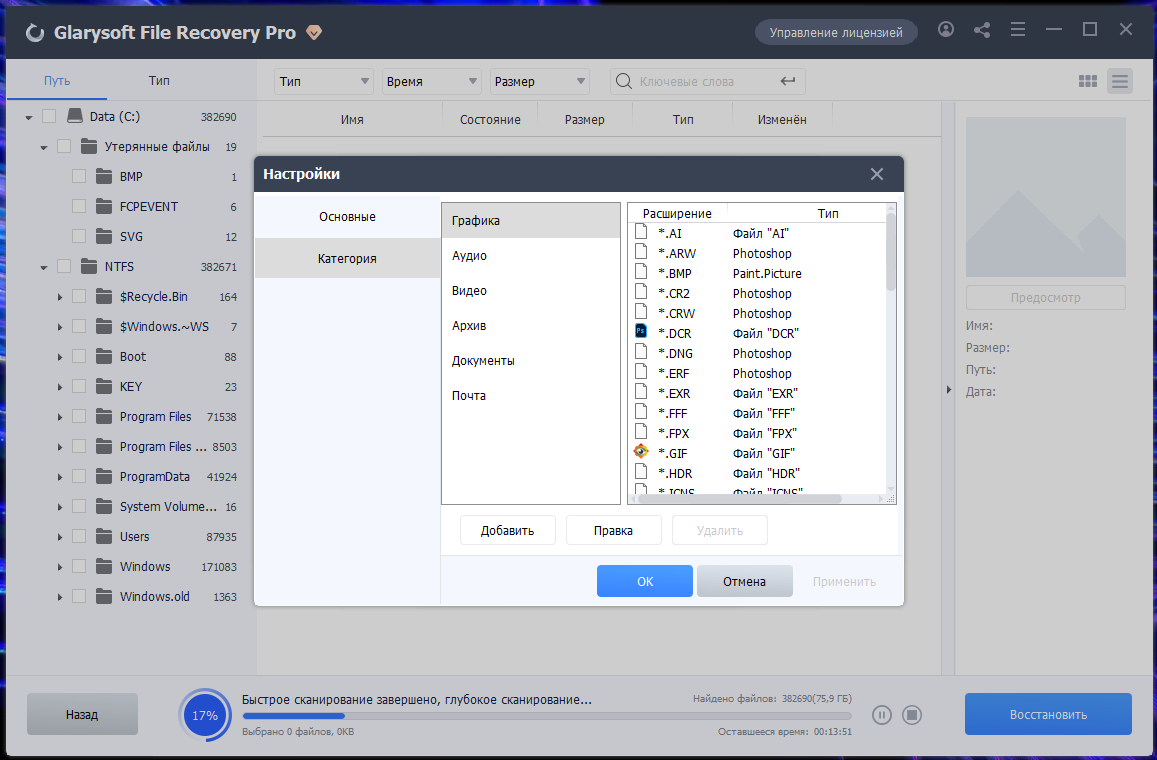Check the FCPEVENT folder checkbox
This screenshot has width=1157, height=760.
(79, 207)
